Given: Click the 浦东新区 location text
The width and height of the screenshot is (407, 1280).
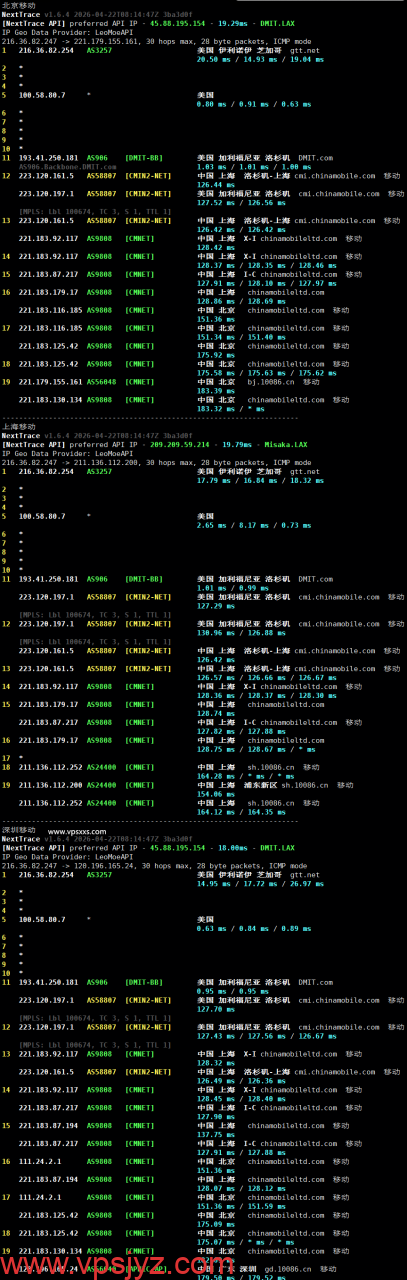Looking at the screenshot, I should [x=262, y=784].
